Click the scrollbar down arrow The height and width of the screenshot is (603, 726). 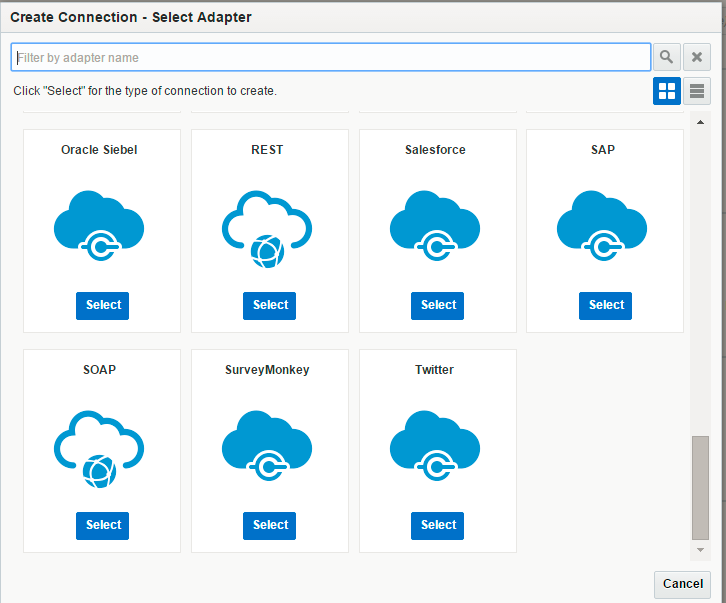[701, 550]
